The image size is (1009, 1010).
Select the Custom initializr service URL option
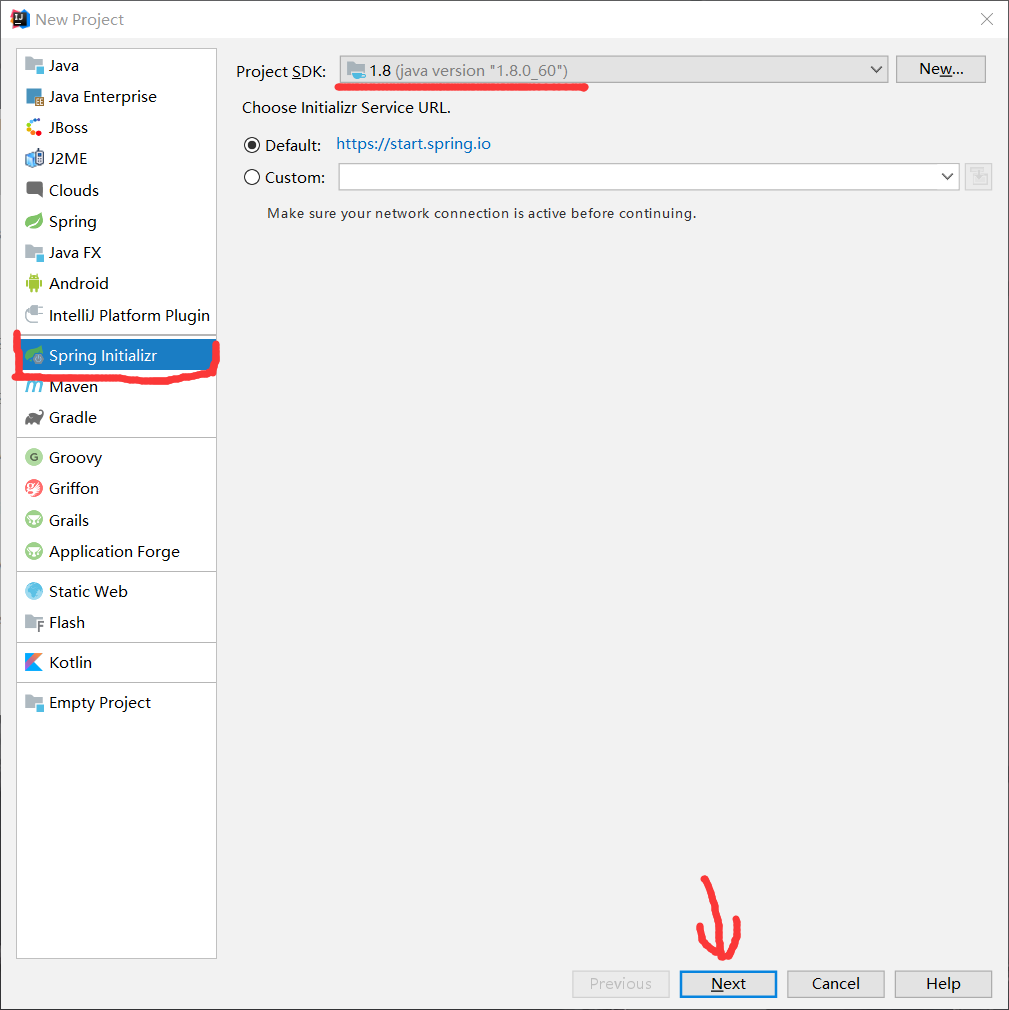pos(252,177)
